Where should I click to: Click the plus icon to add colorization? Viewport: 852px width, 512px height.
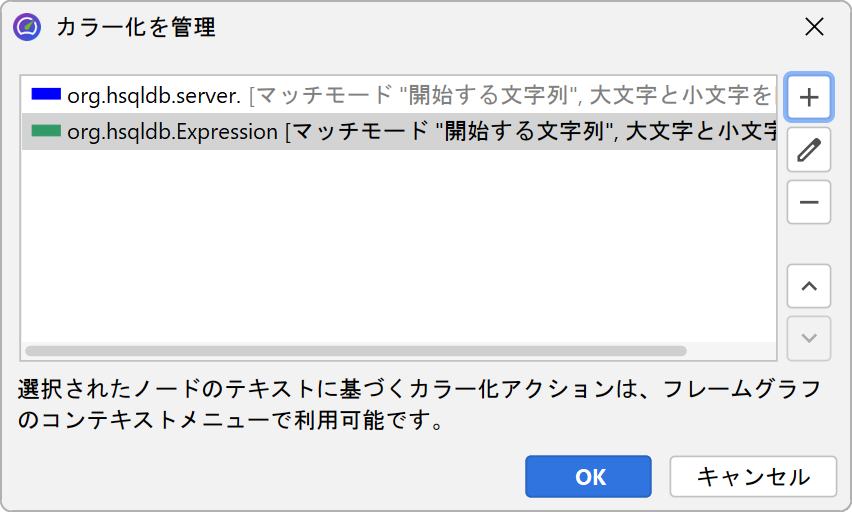[x=809, y=97]
